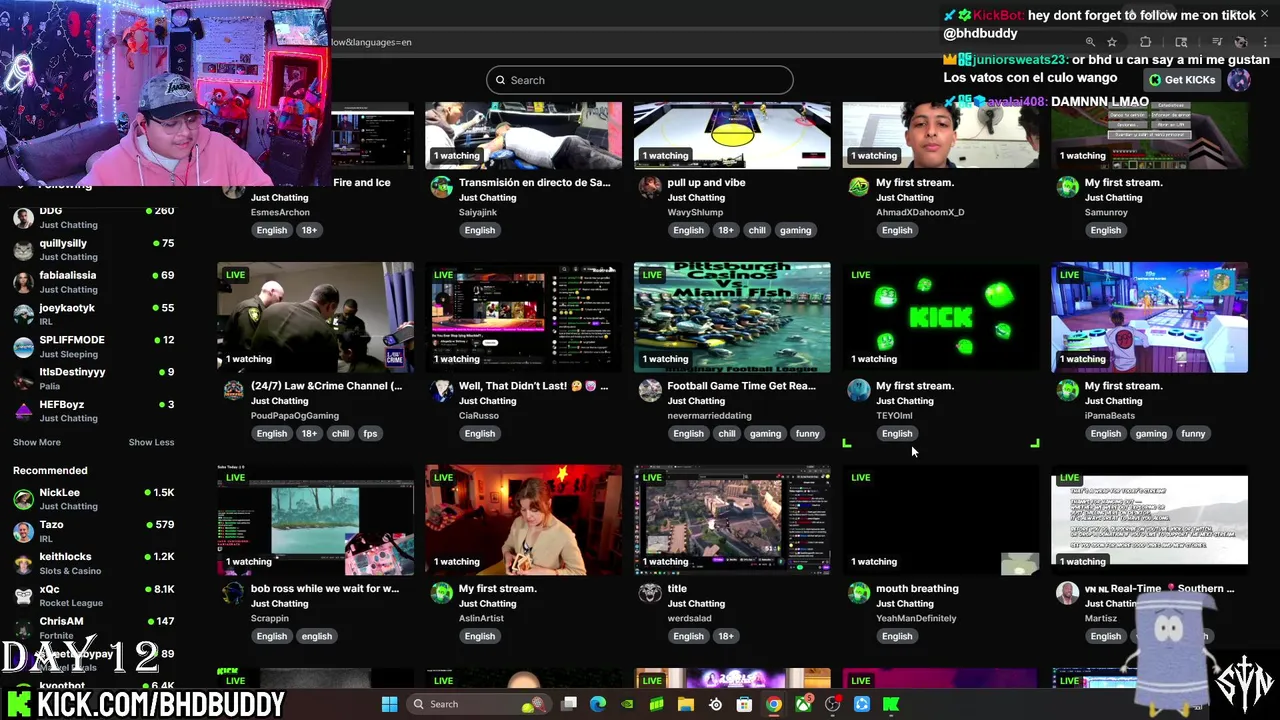Open the green Kick app in the taskbar
Image resolution: width=1280 pixels, height=720 pixels.
[890, 704]
